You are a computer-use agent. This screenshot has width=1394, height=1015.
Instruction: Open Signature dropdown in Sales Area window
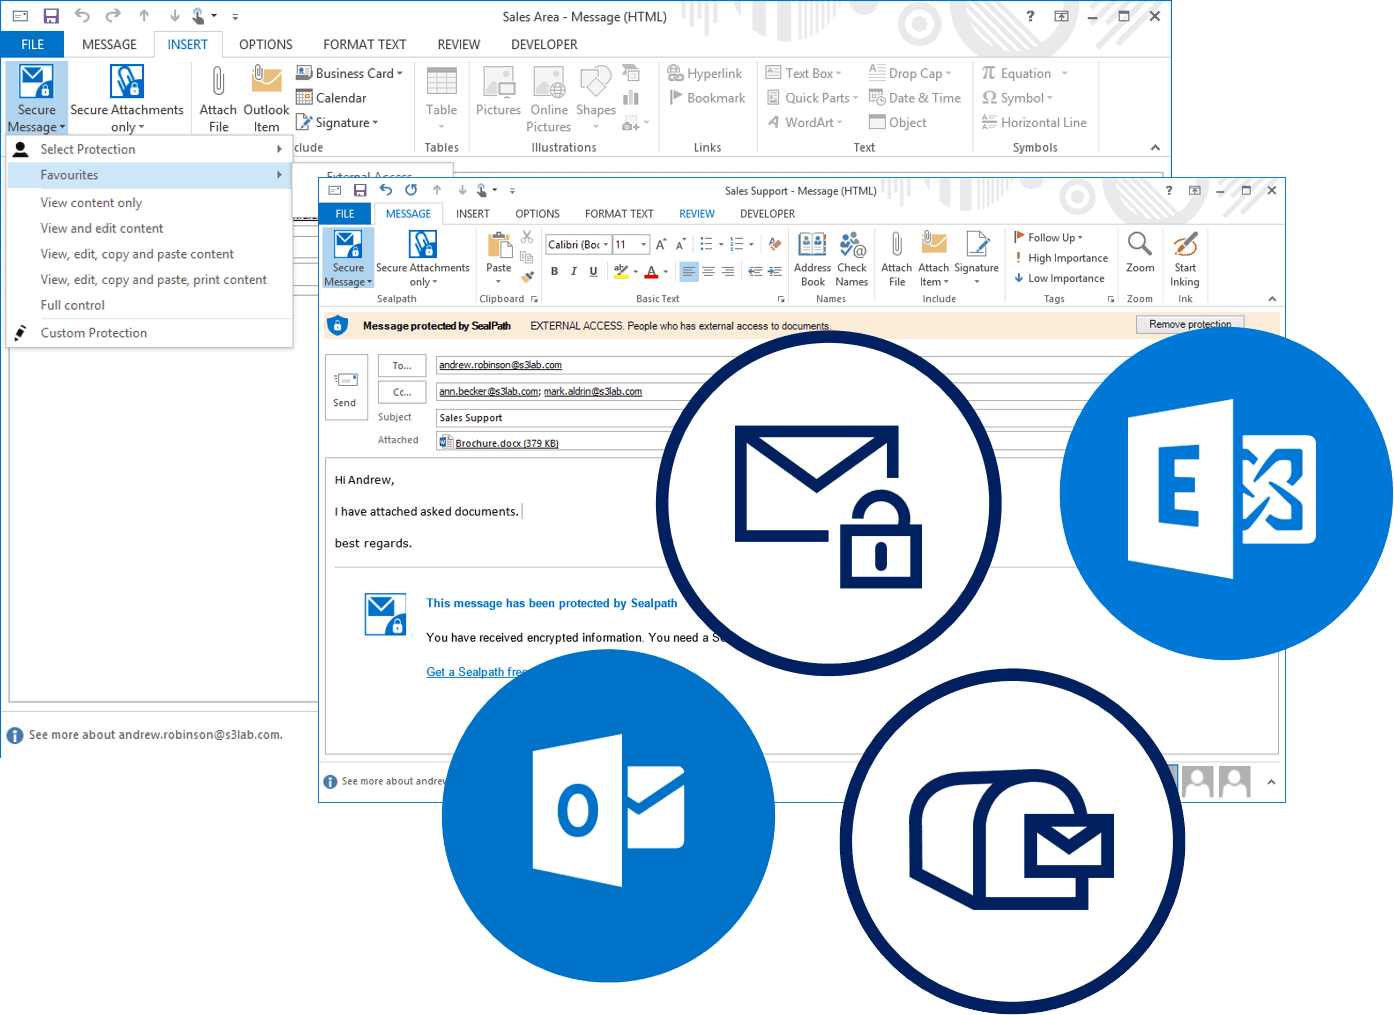pos(337,122)
